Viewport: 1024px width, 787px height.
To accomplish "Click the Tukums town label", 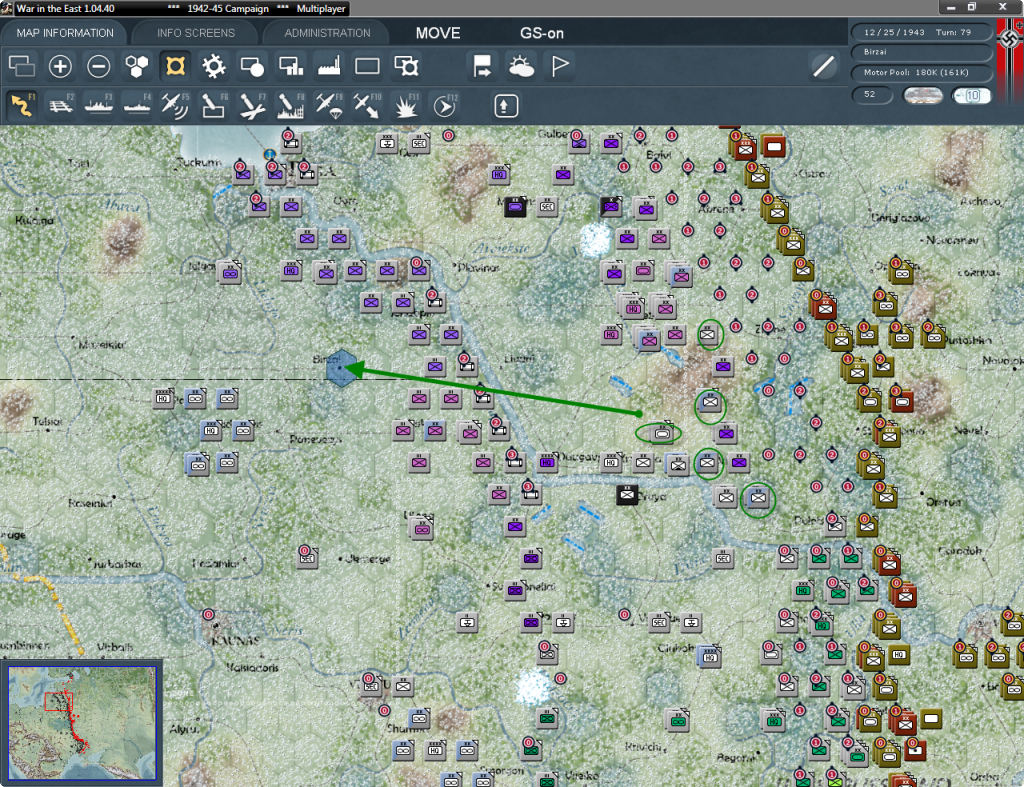I will coord(197,161).
